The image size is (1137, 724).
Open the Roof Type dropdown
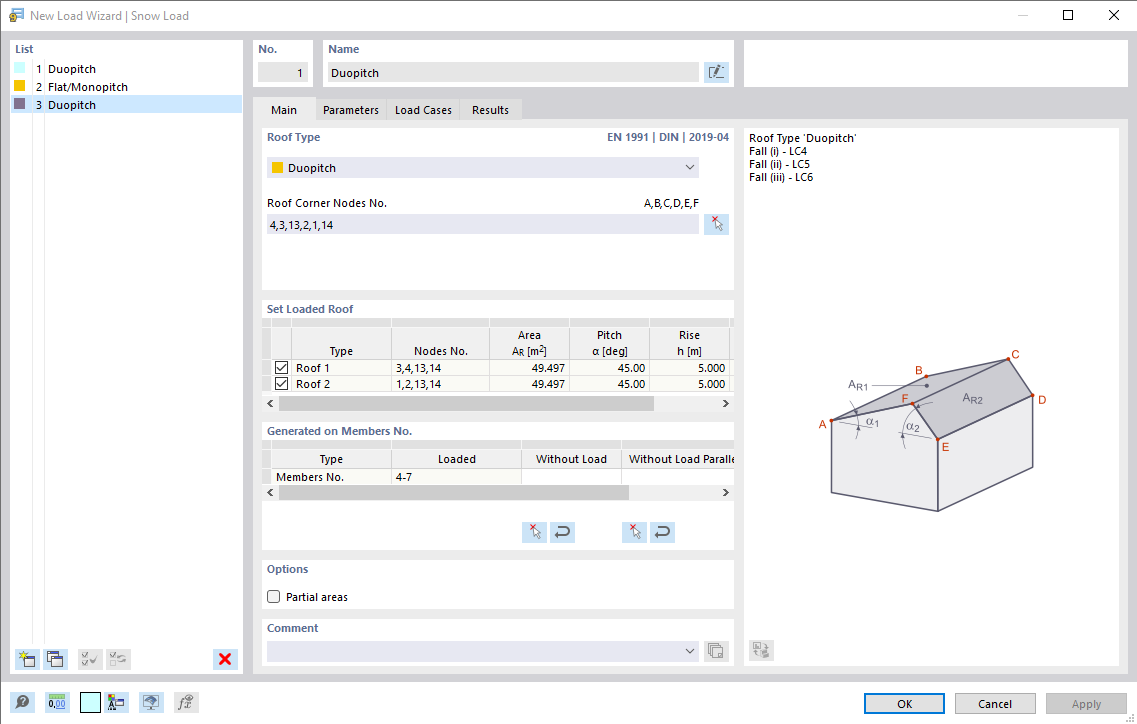tap(690, 166)
